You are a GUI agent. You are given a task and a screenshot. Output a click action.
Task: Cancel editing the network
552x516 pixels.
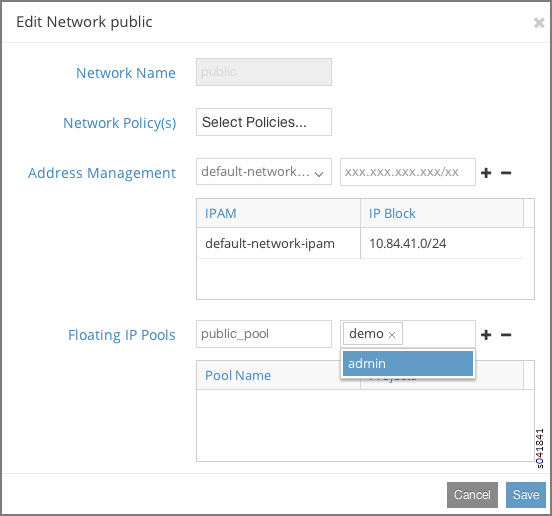click(x=472, y=495)
